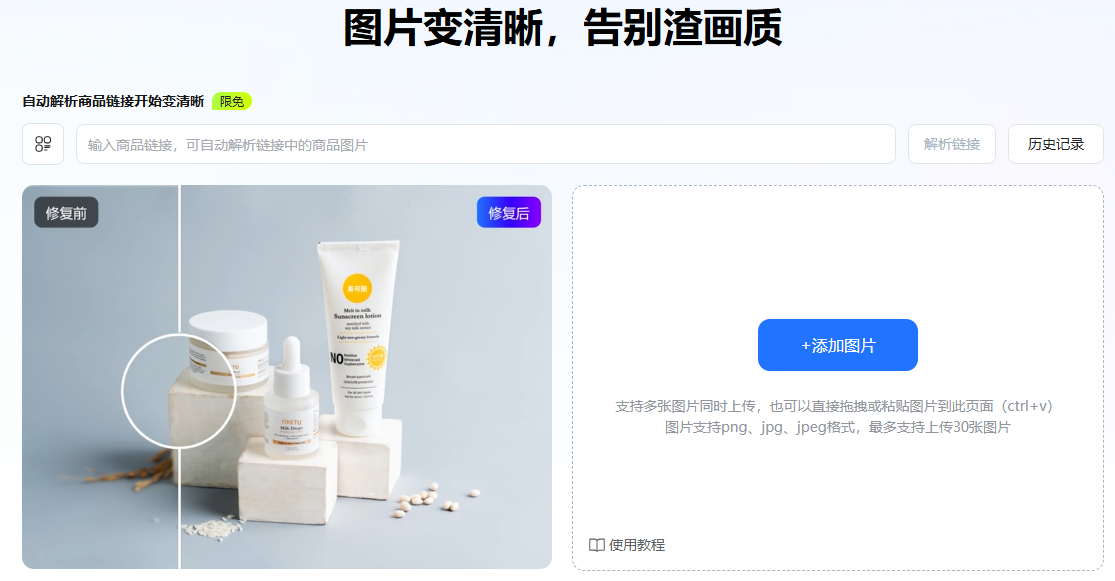Click the 修复后 gradient badge
This screenshot has width=1115, height=581.
click(508, 213)
